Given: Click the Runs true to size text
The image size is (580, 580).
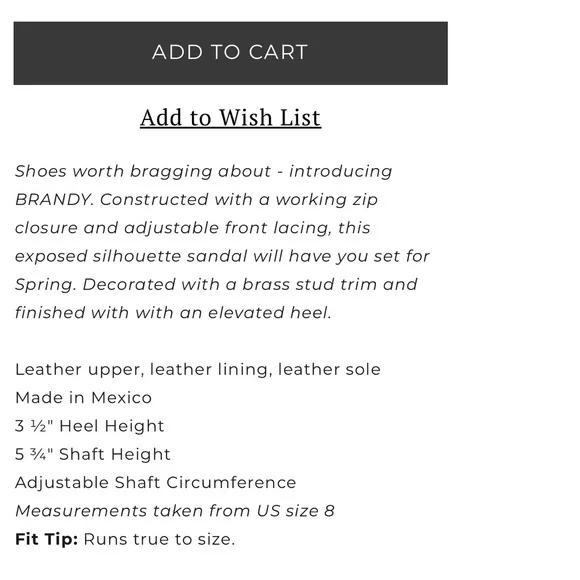Looking at the screenshot, I should coord(159,539).
